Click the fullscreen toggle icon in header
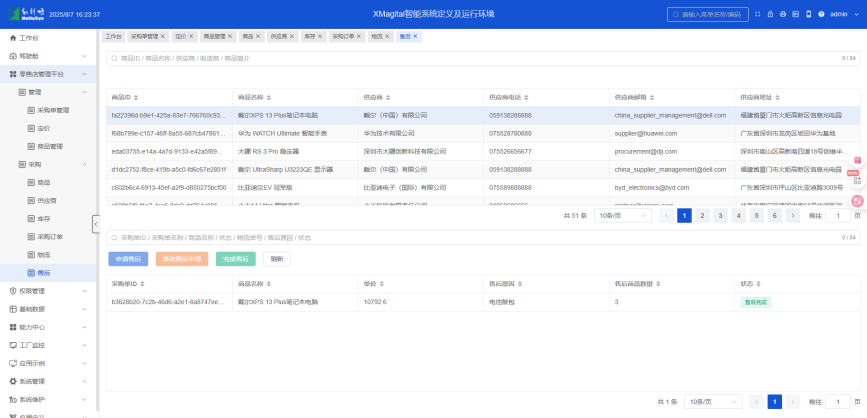 click(755, 15)
